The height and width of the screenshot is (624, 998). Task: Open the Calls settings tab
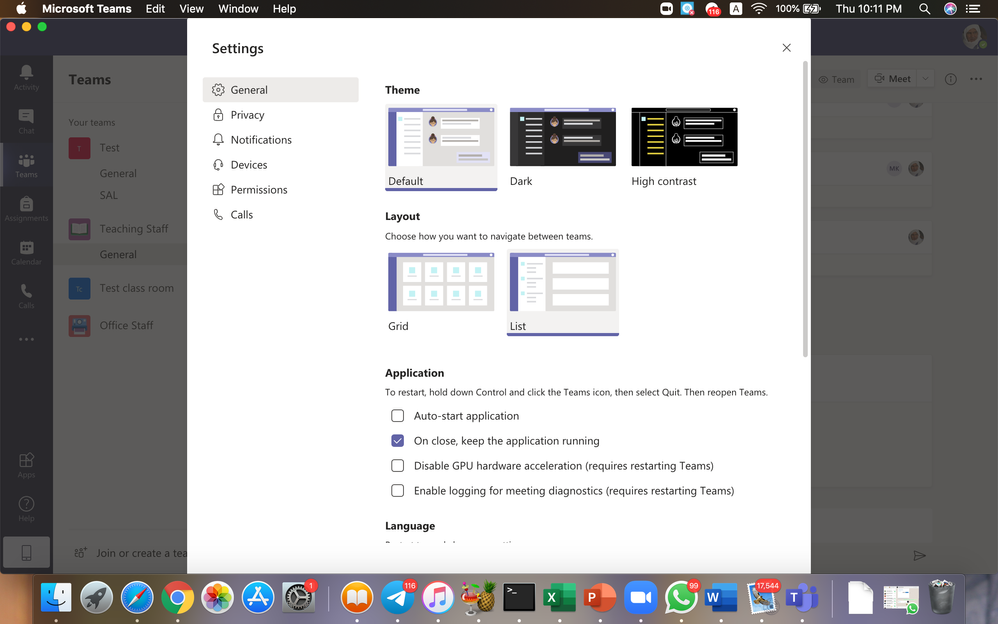[x=281, y=215]
